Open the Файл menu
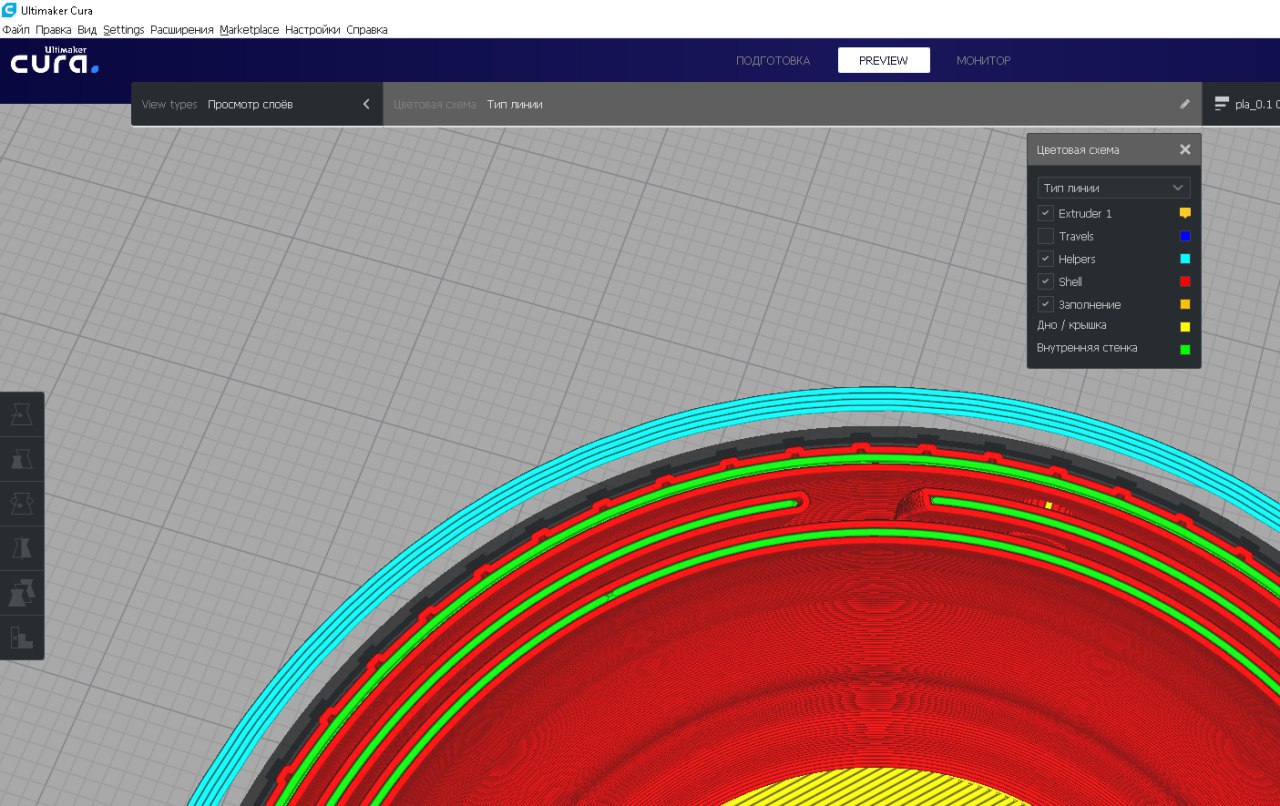The height and width of the screenshot is (806, 1280). 16,30
